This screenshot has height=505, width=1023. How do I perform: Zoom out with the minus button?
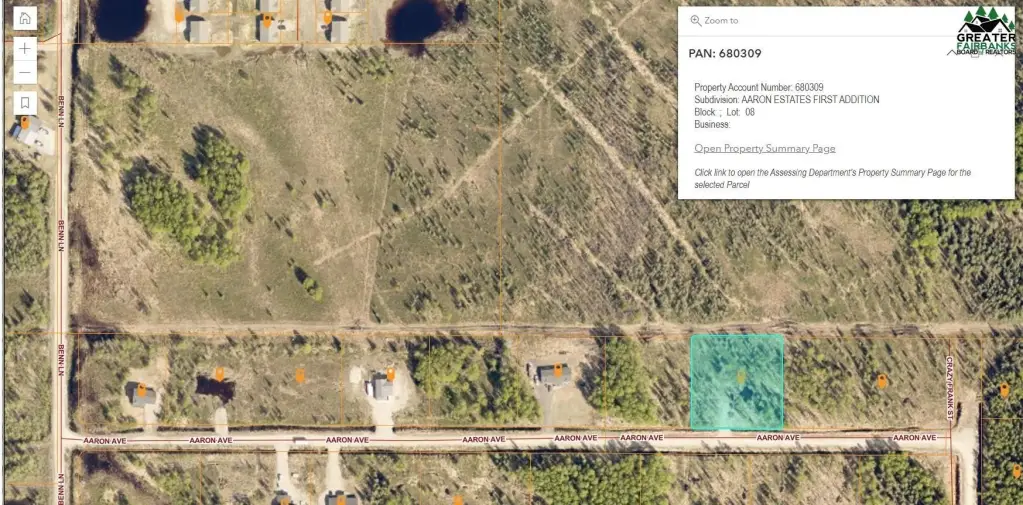coord(25,72)
